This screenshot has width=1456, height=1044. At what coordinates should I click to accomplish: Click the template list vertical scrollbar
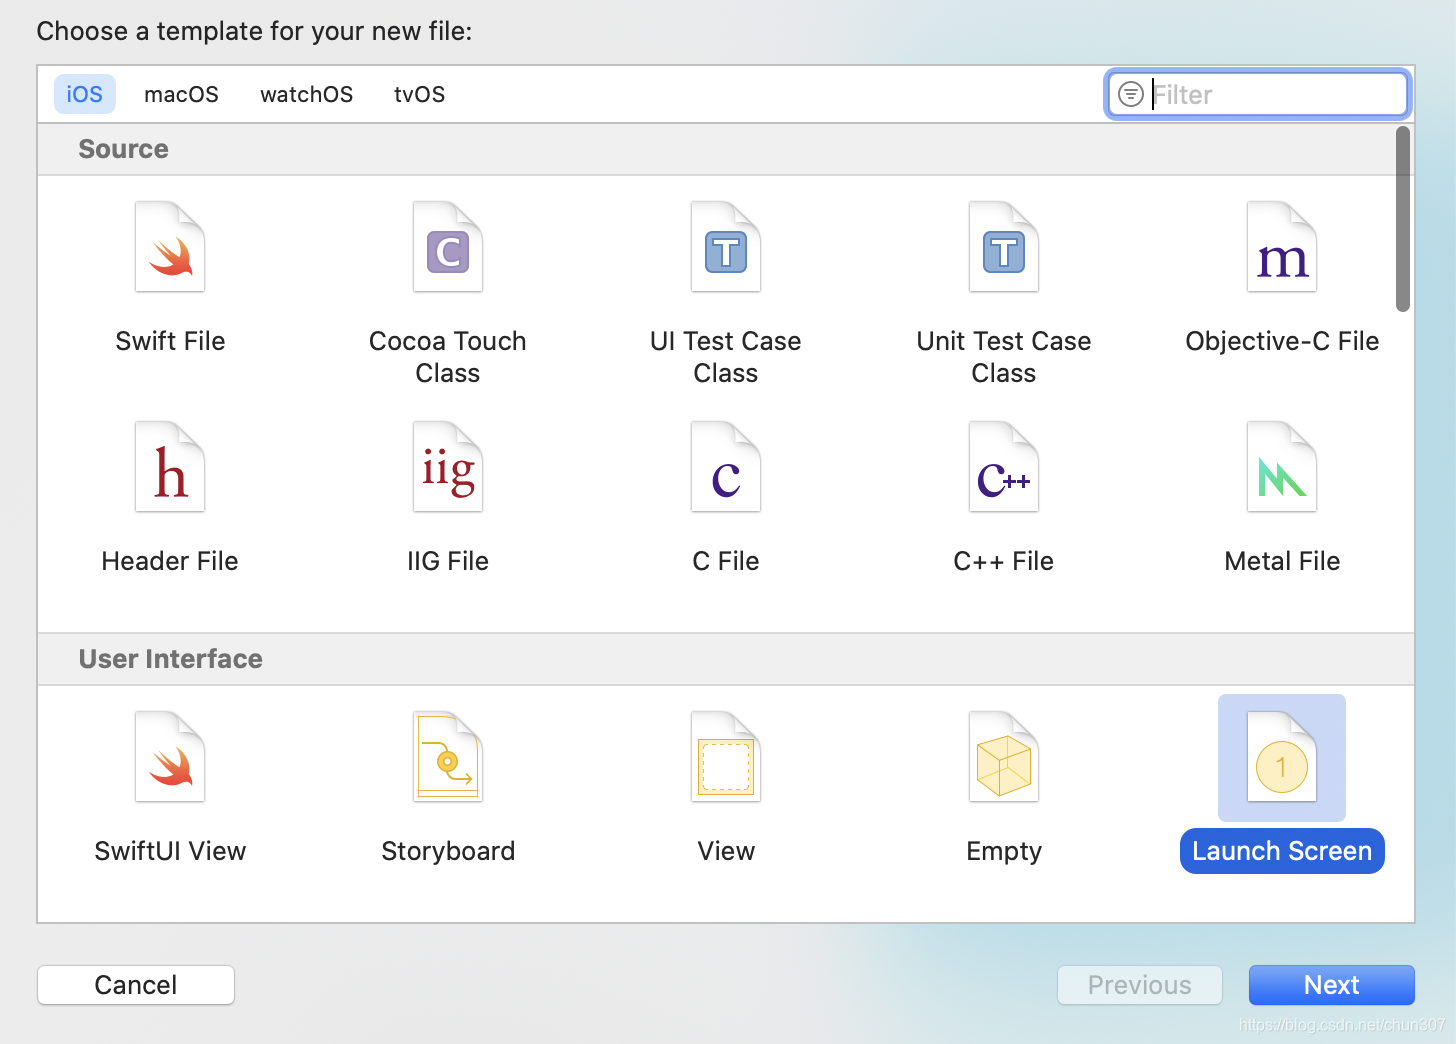coord(1403,219)
